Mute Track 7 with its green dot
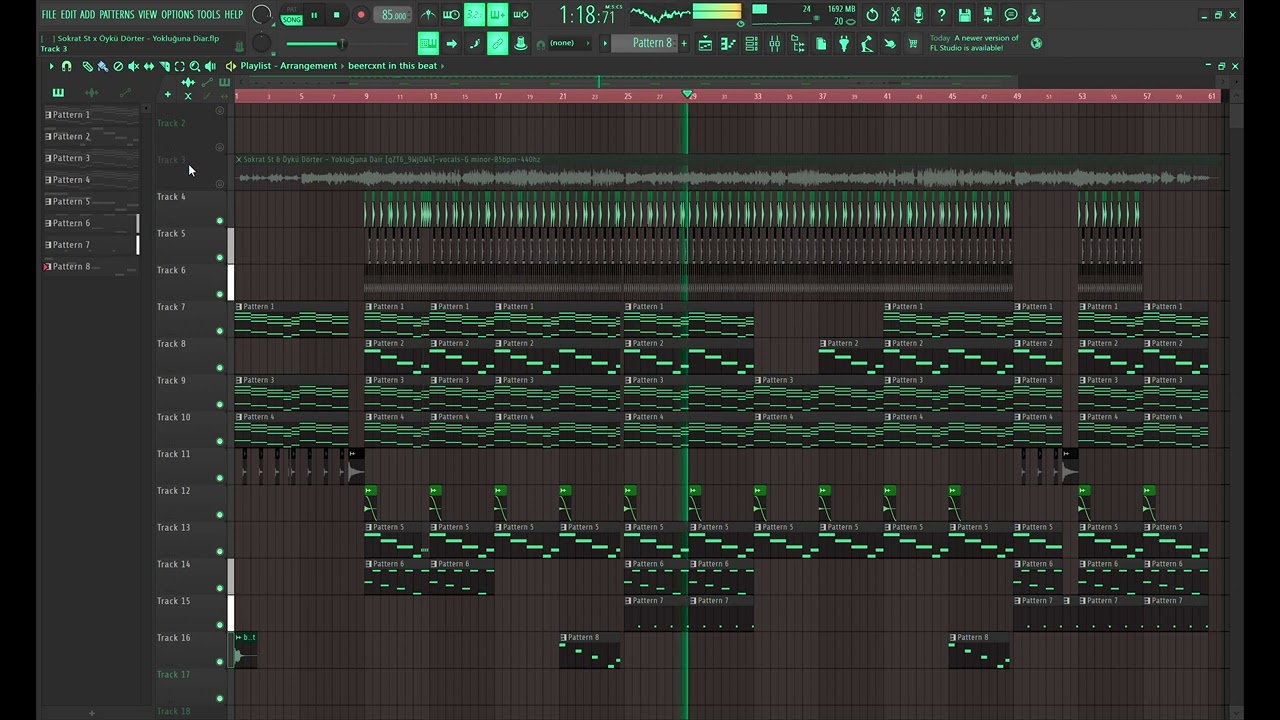Viewport: 1280px width, 720px height. pyautogui.click(x=220, y=331)
